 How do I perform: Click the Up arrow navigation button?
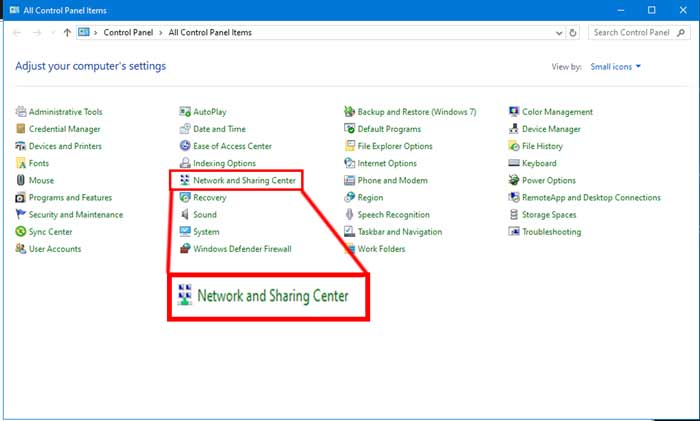coord(67,33)
